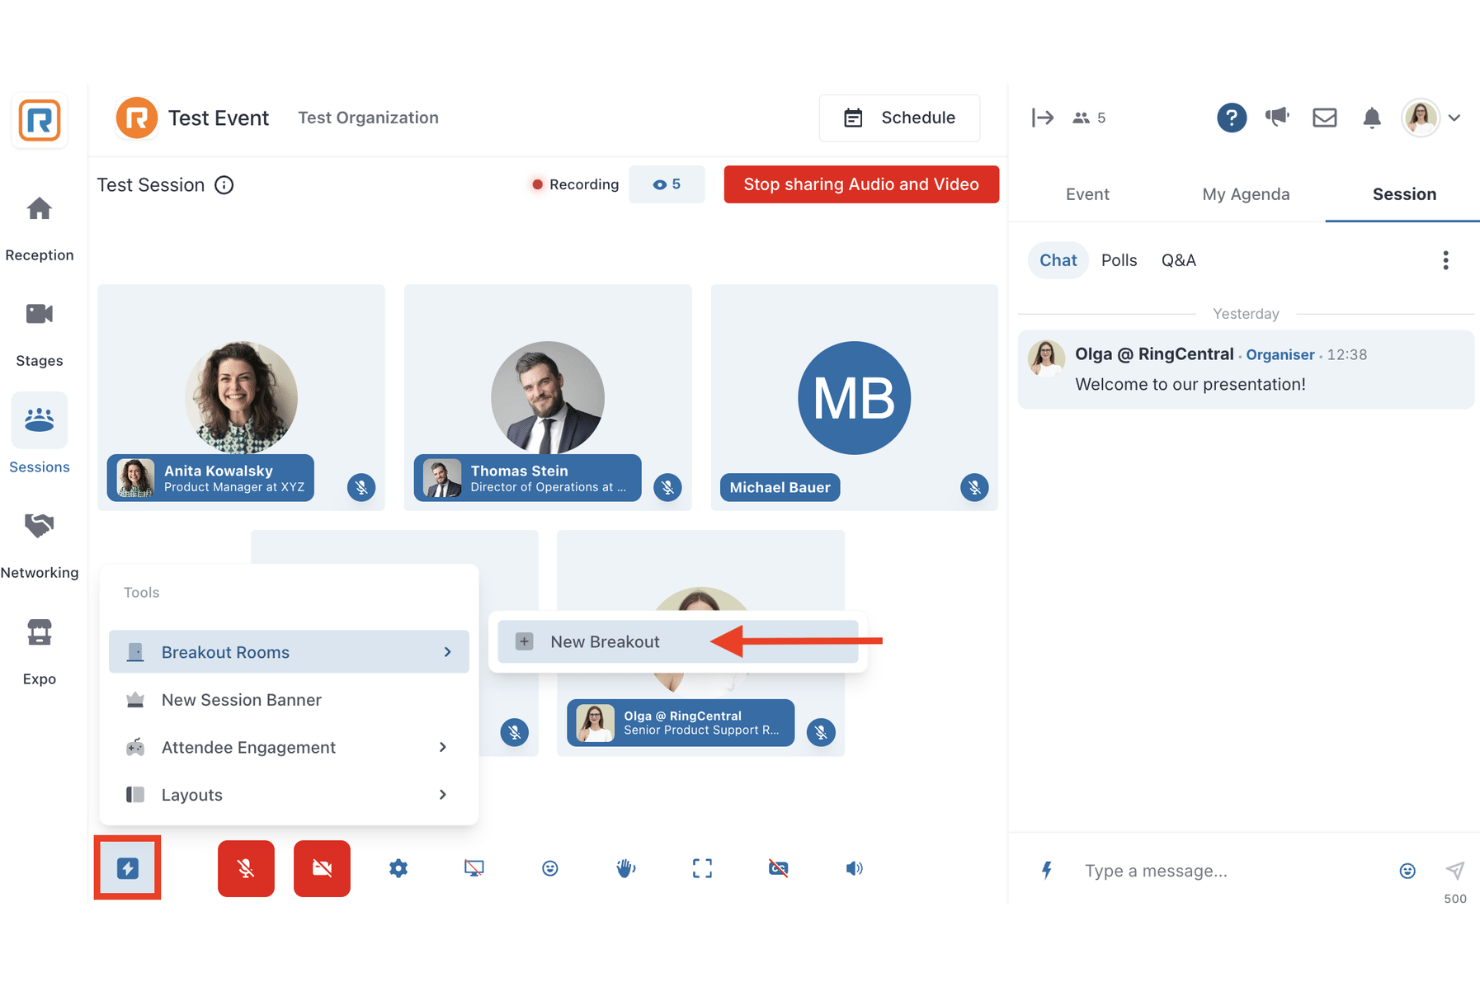Switch to the Event tab
This screenshot has height=987, width=1480.
(x=1087, y=194)
